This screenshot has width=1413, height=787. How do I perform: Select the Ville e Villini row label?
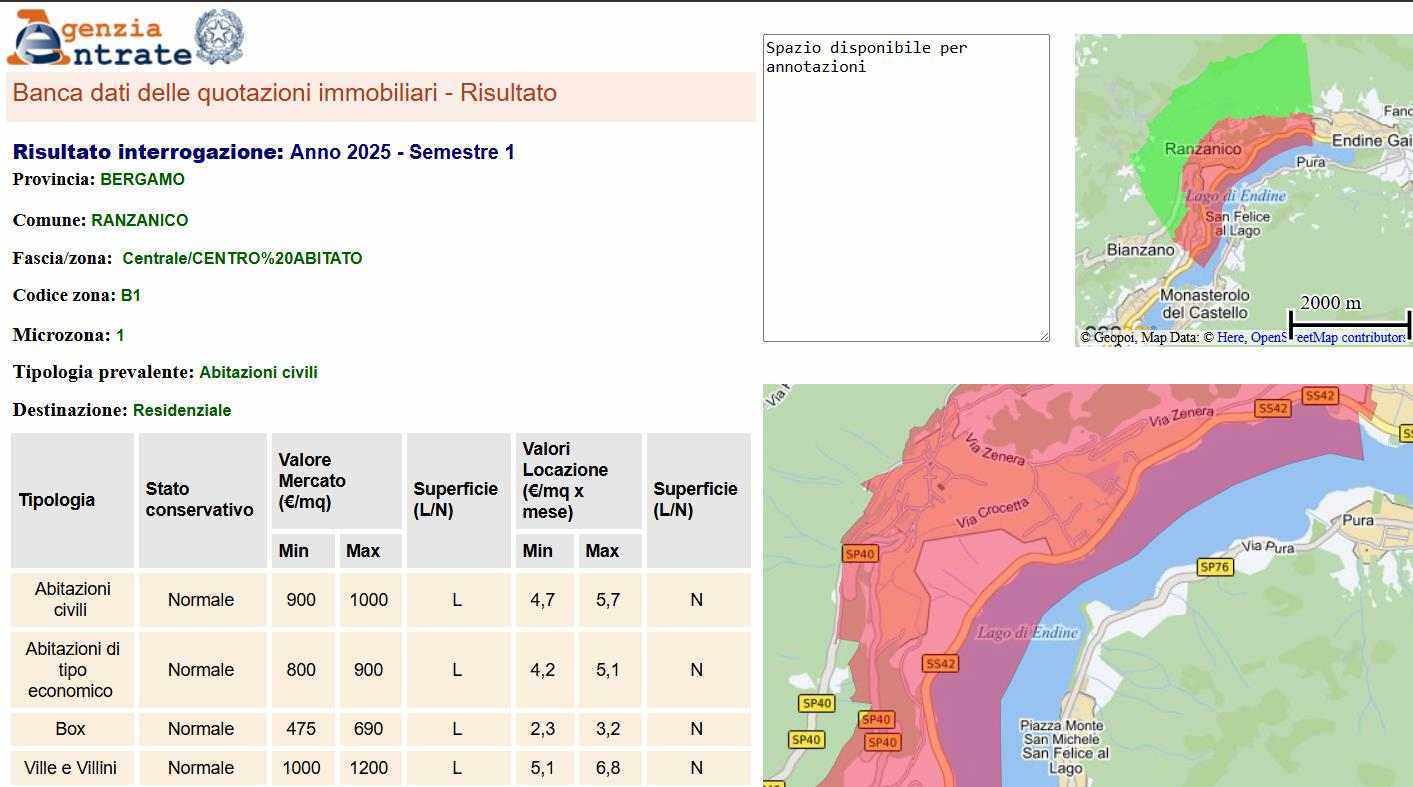71,768
